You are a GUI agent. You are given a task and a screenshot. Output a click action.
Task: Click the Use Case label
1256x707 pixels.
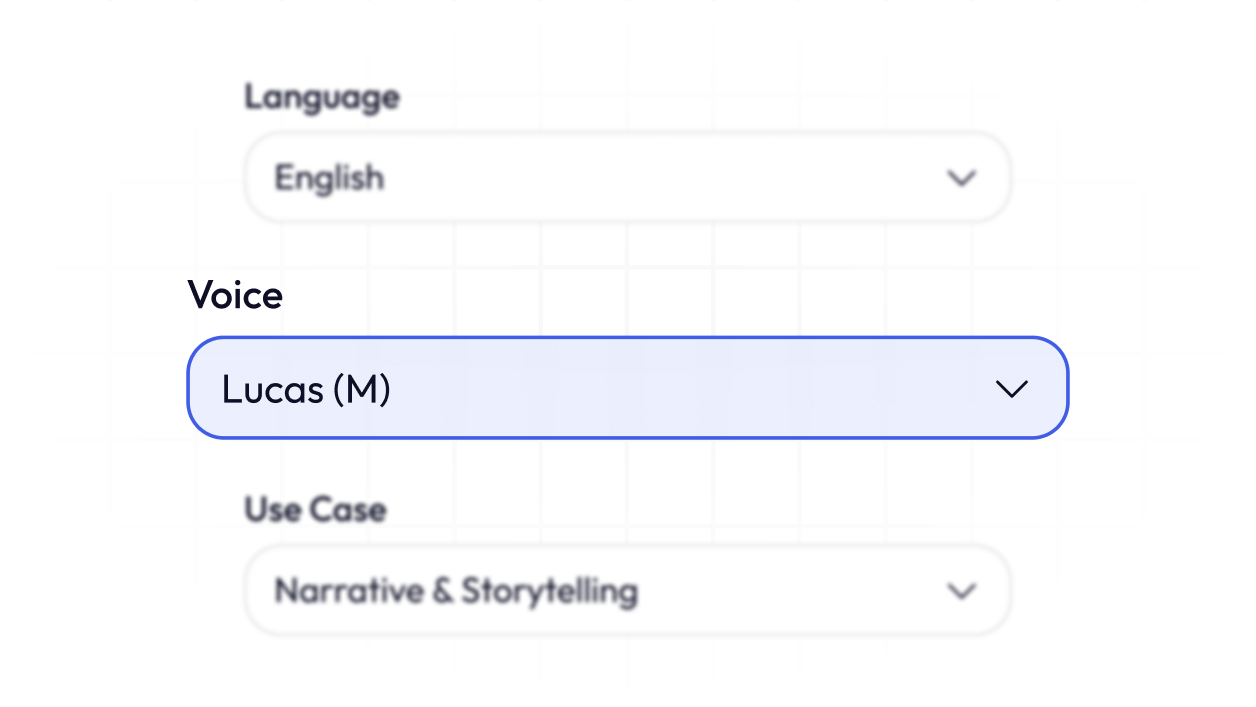click(x=314, y=509)
